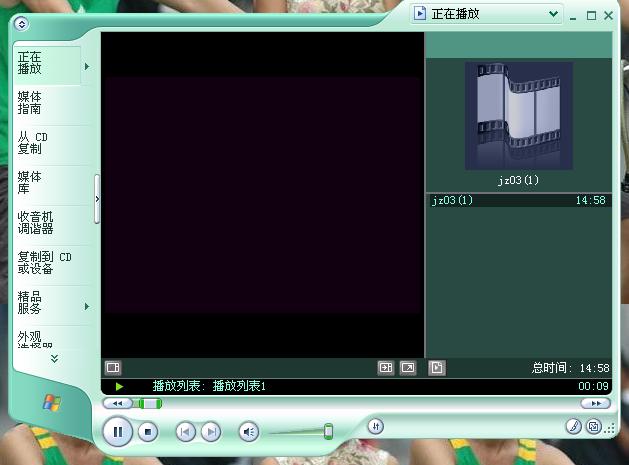Viewport: 629px width, 465px height.
Task: Pause the current playback
Action: click(x=117, y=432)
